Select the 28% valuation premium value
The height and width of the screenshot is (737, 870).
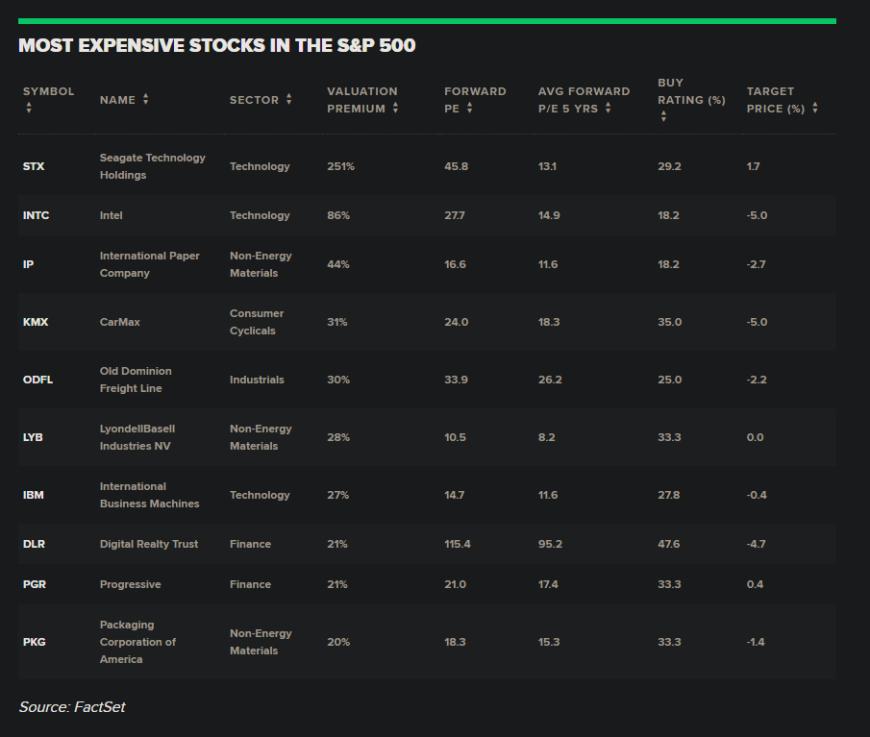[x=338, y=437]
